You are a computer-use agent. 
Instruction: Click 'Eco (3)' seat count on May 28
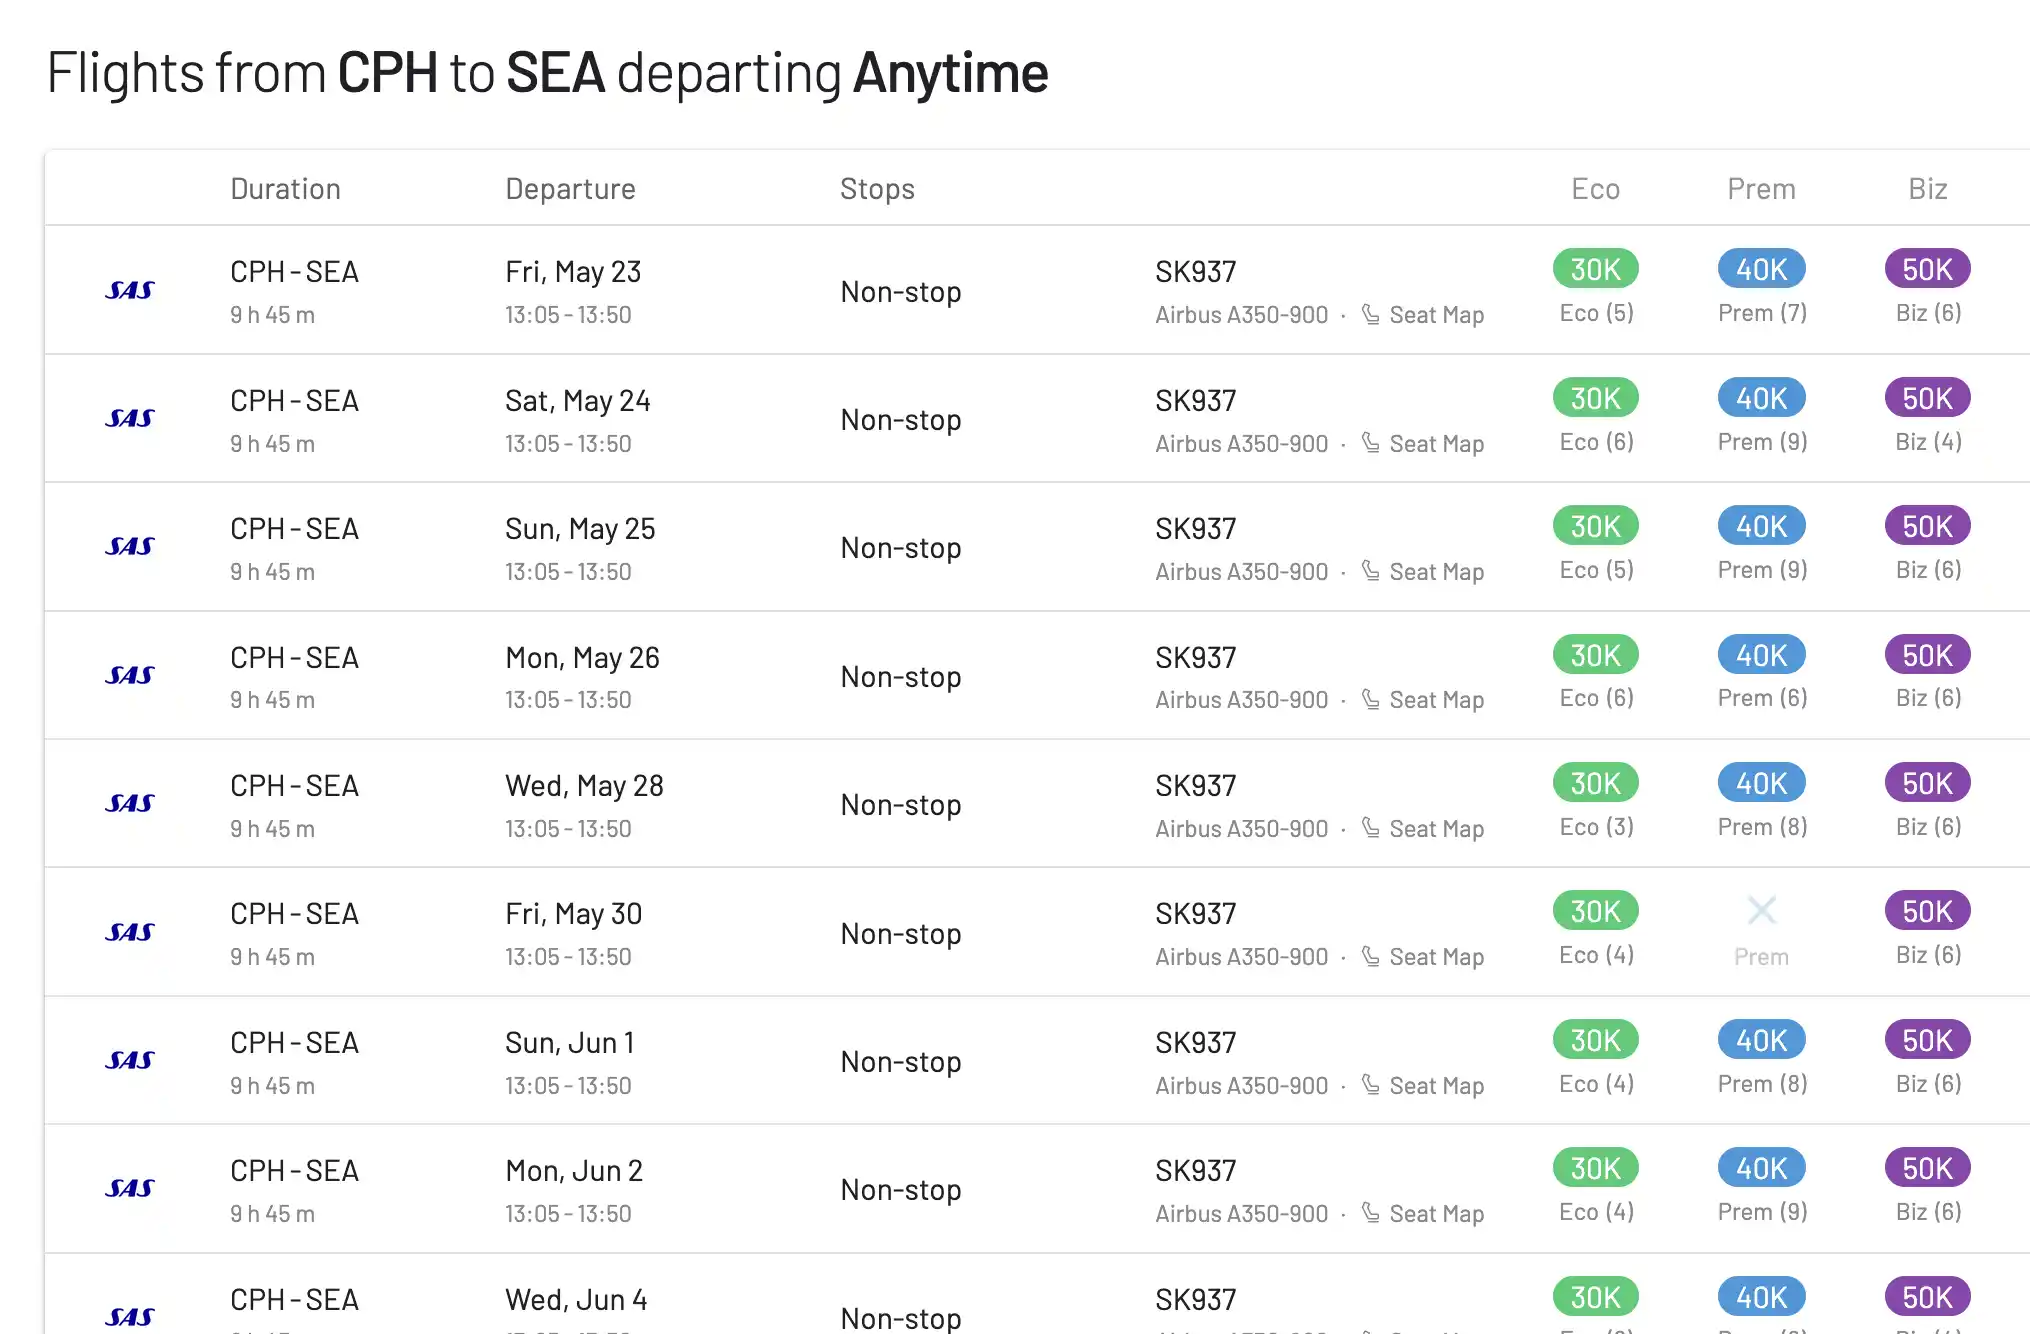click(x=1597, y=827)
